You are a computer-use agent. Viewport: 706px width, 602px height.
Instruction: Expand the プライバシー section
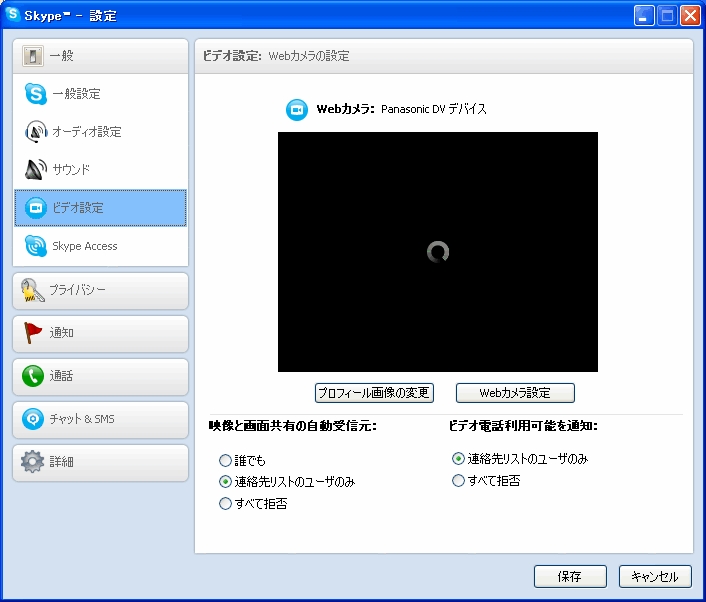pyautogui.click(x=100, y=290)
